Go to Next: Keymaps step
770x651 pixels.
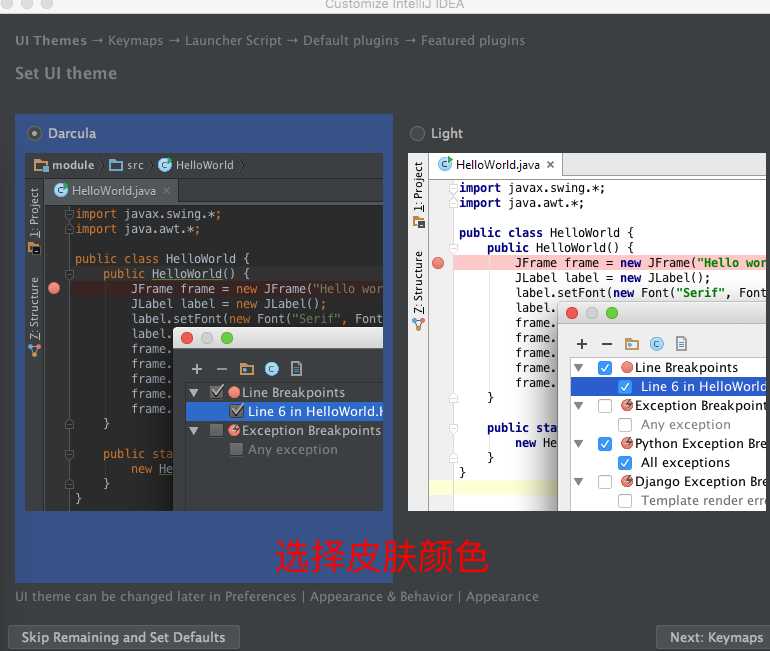[715, 637]
